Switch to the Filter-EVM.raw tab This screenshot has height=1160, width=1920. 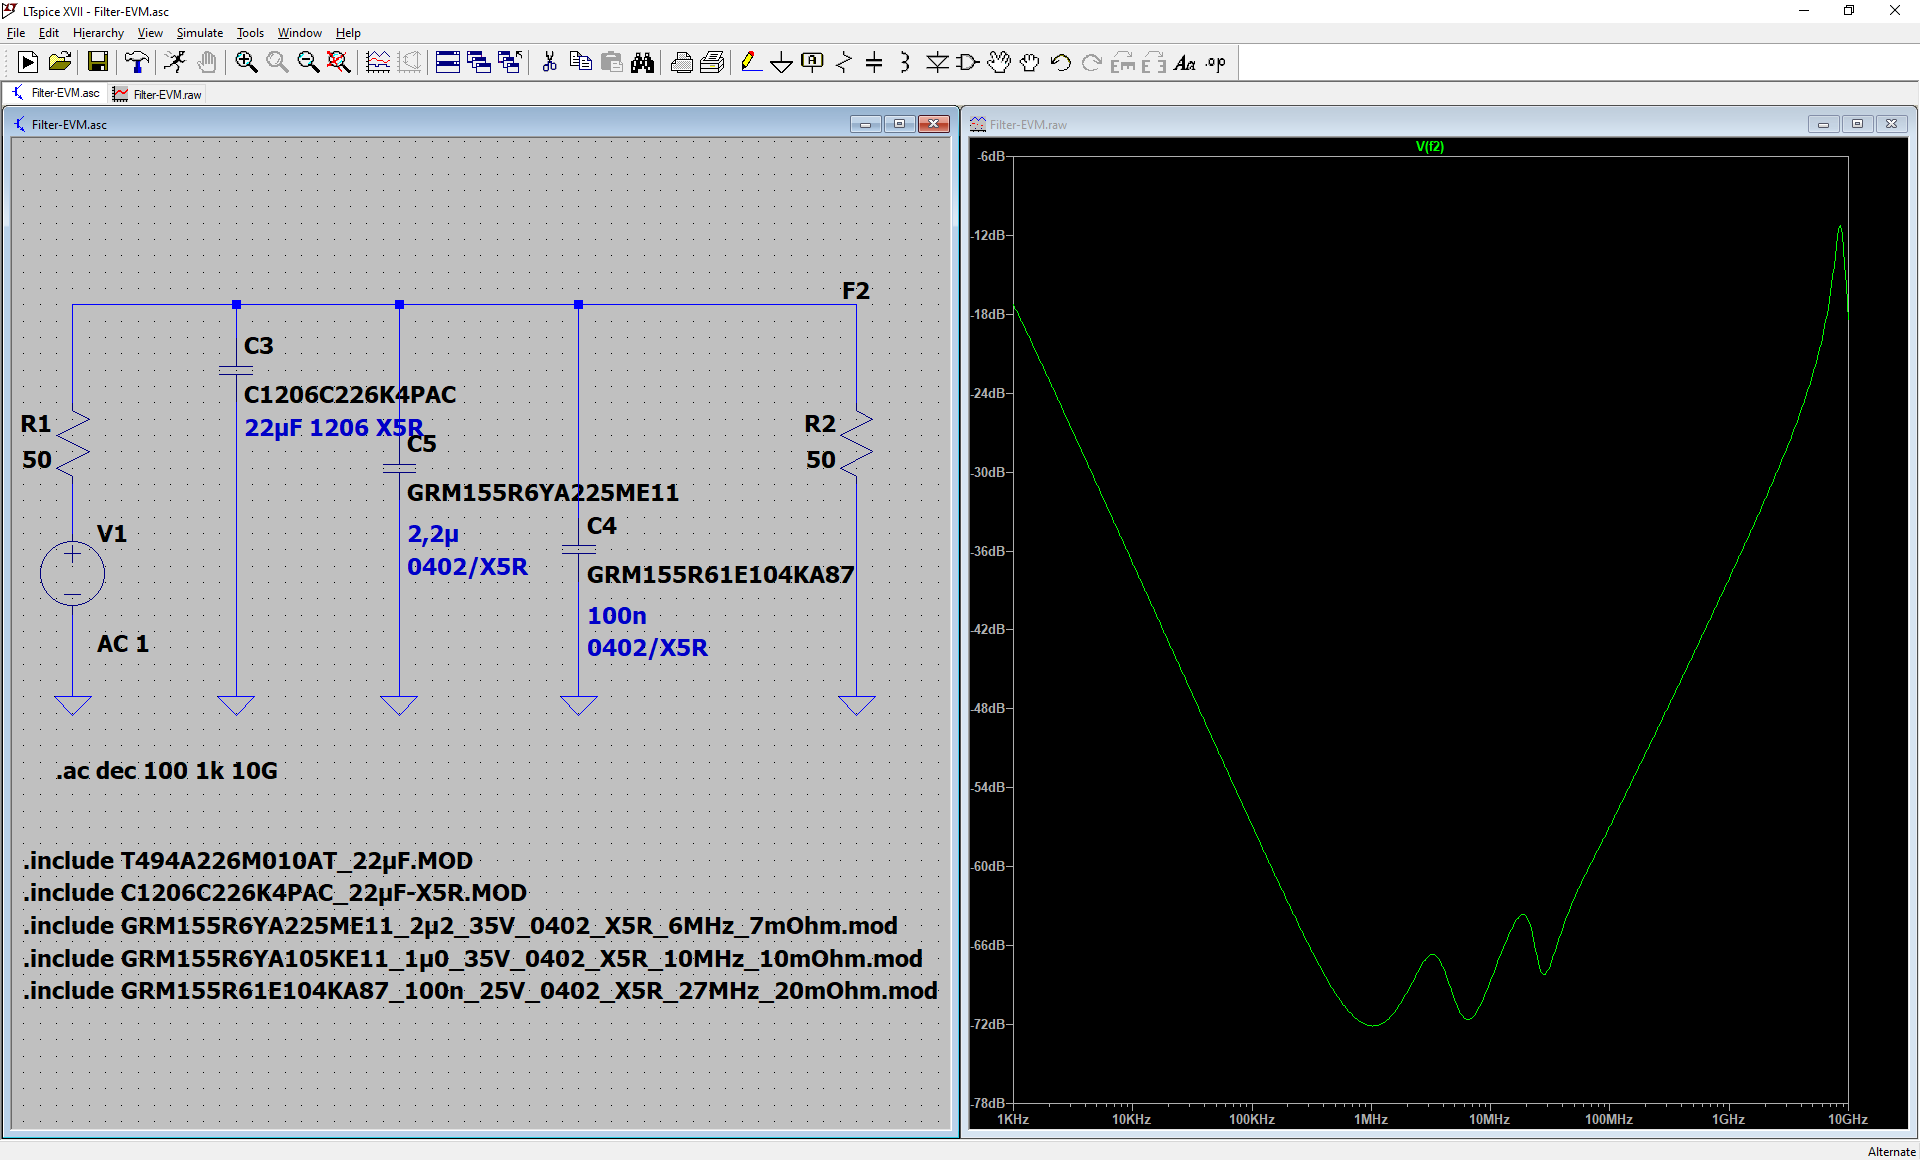point(158,94)
